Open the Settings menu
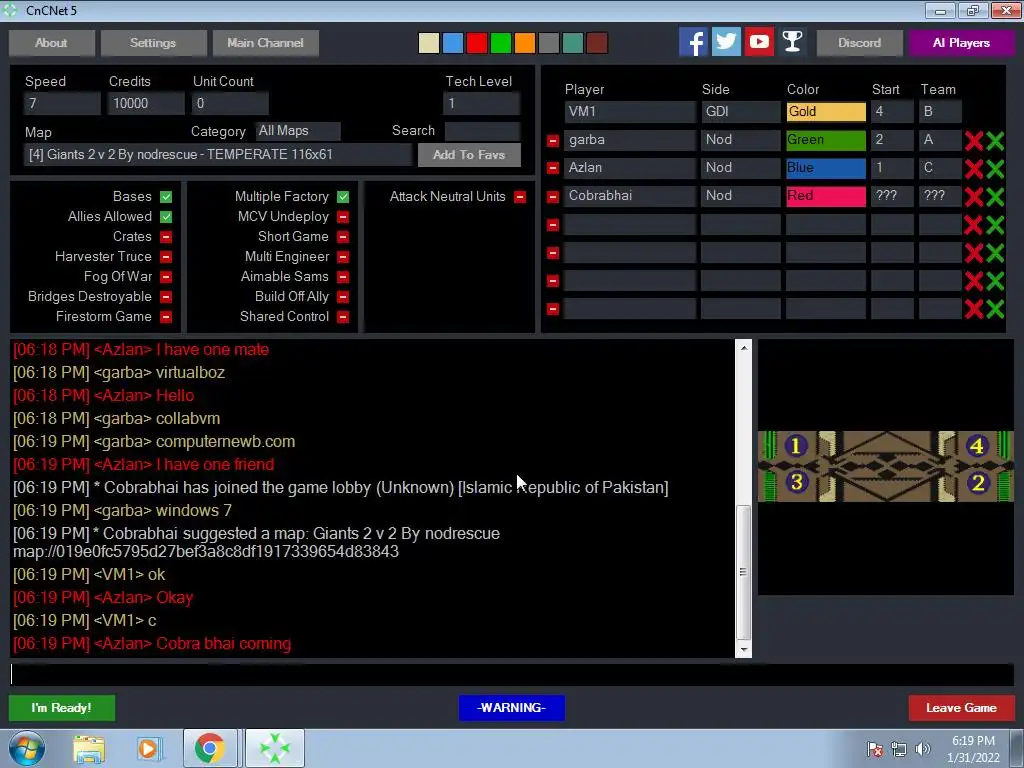Image resolution: width=1024 pixels, height=768 pixels. [x=153, y=43]
